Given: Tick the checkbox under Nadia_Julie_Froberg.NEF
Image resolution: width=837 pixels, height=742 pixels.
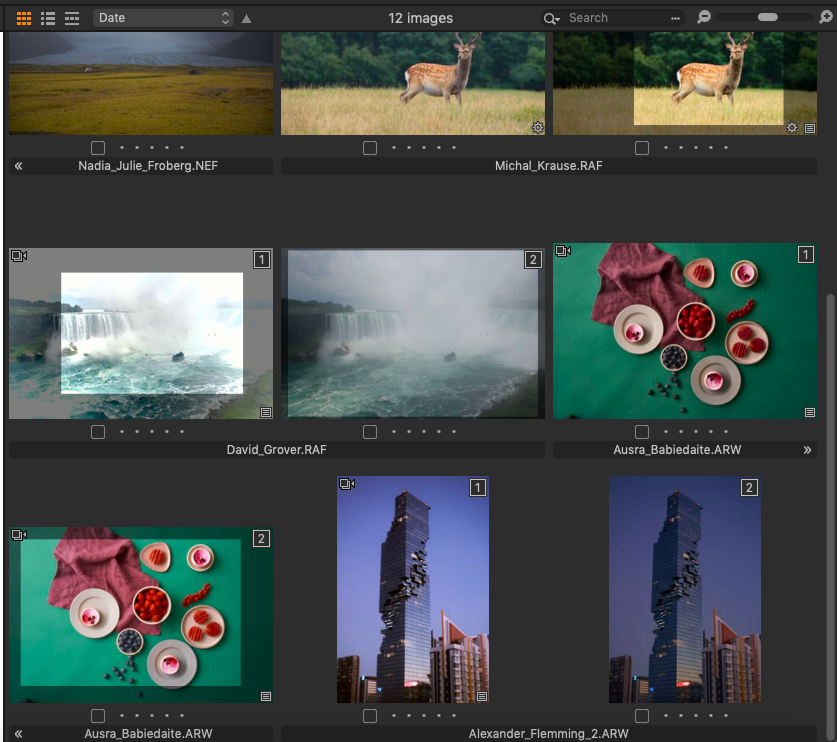Looking at the screenshot, I should click(x=98, y=147).
